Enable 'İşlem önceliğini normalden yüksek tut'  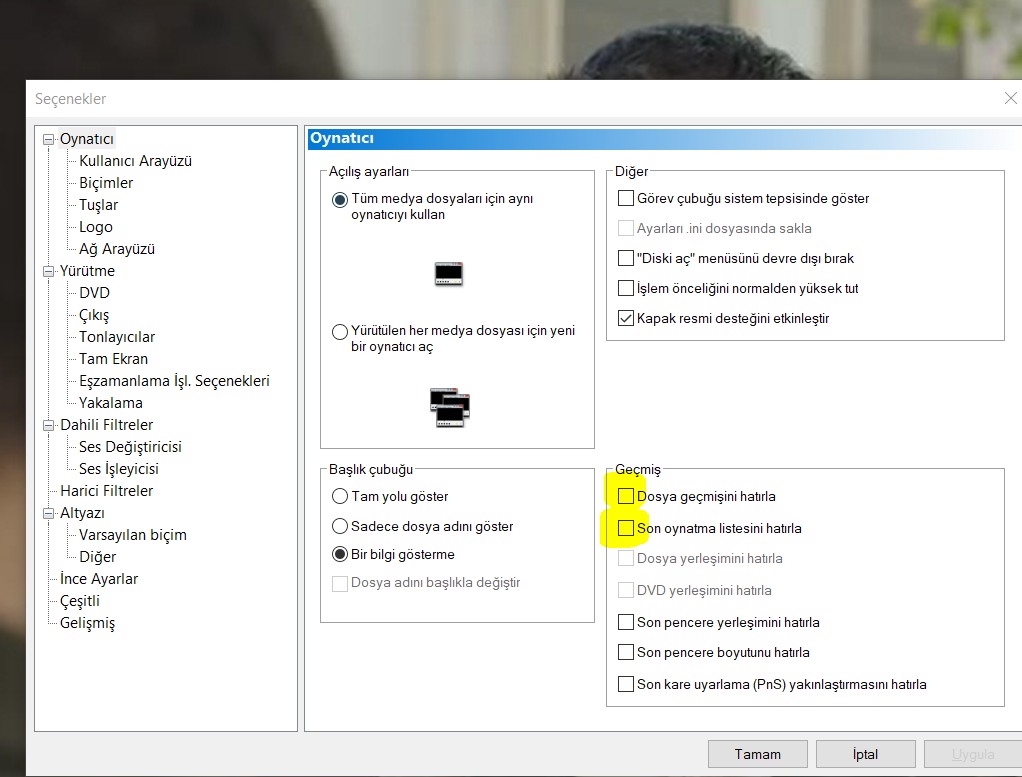coord(626,288)
